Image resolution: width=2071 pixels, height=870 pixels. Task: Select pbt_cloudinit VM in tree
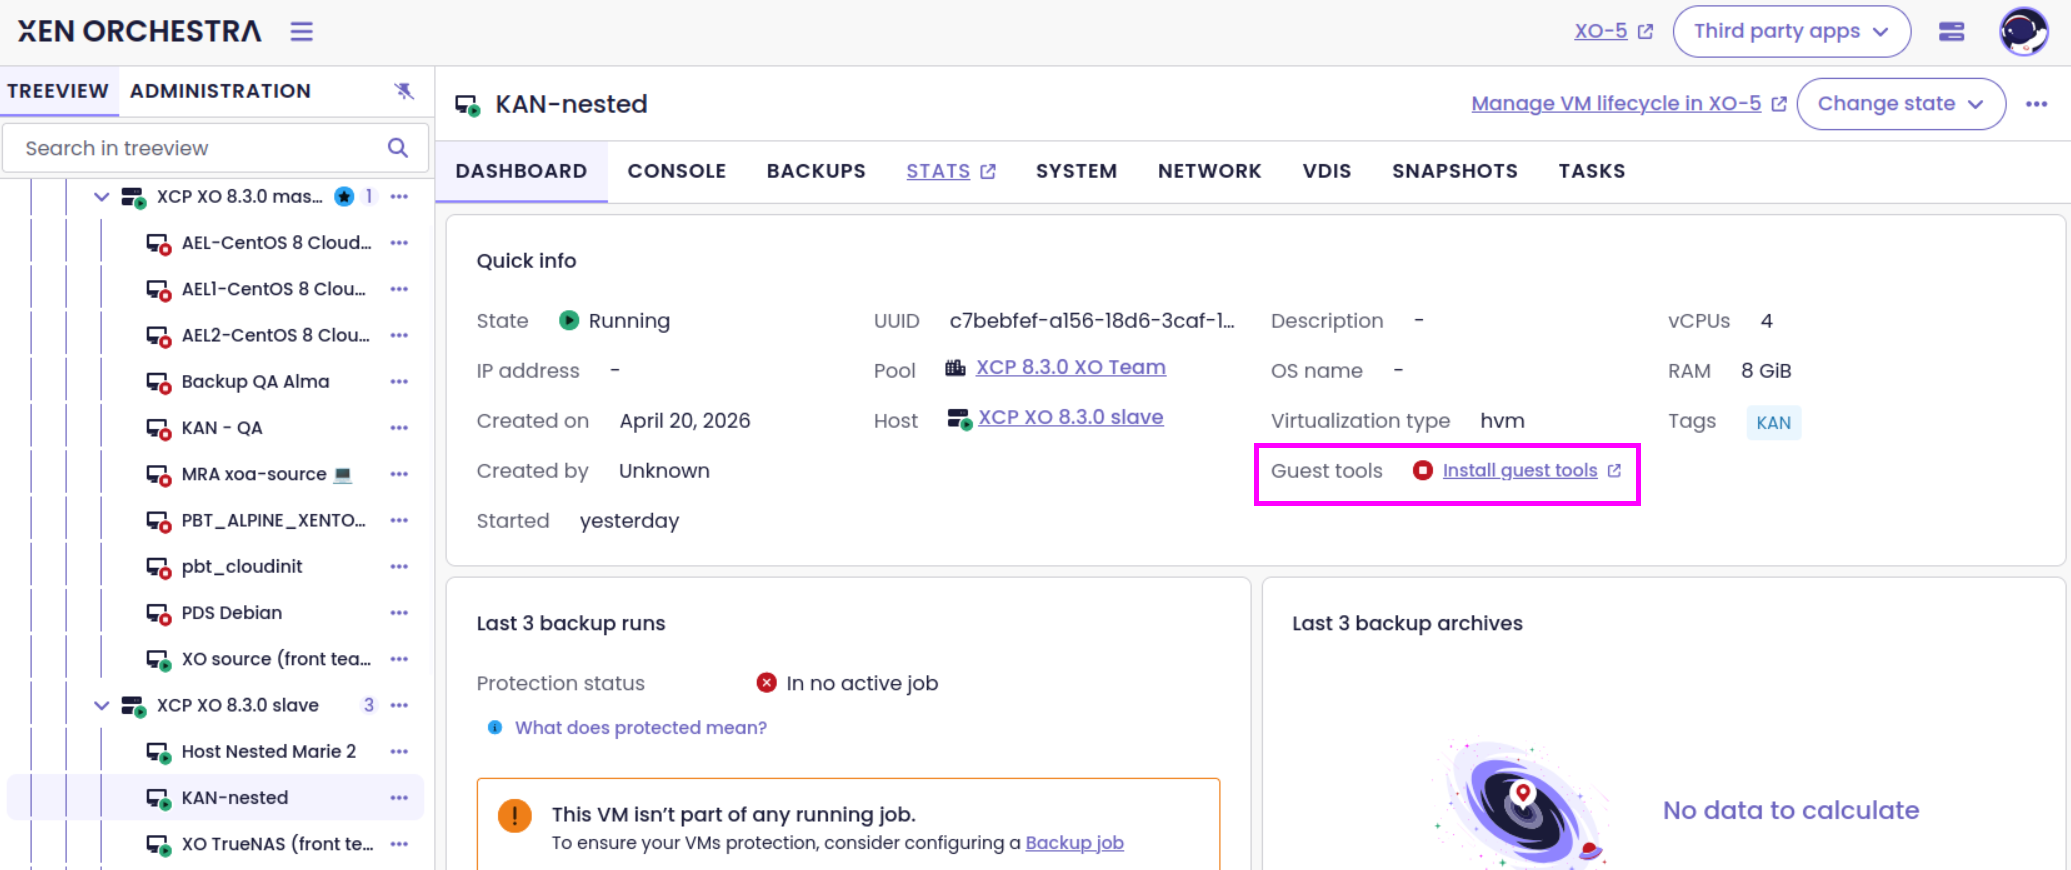[242, 566]
